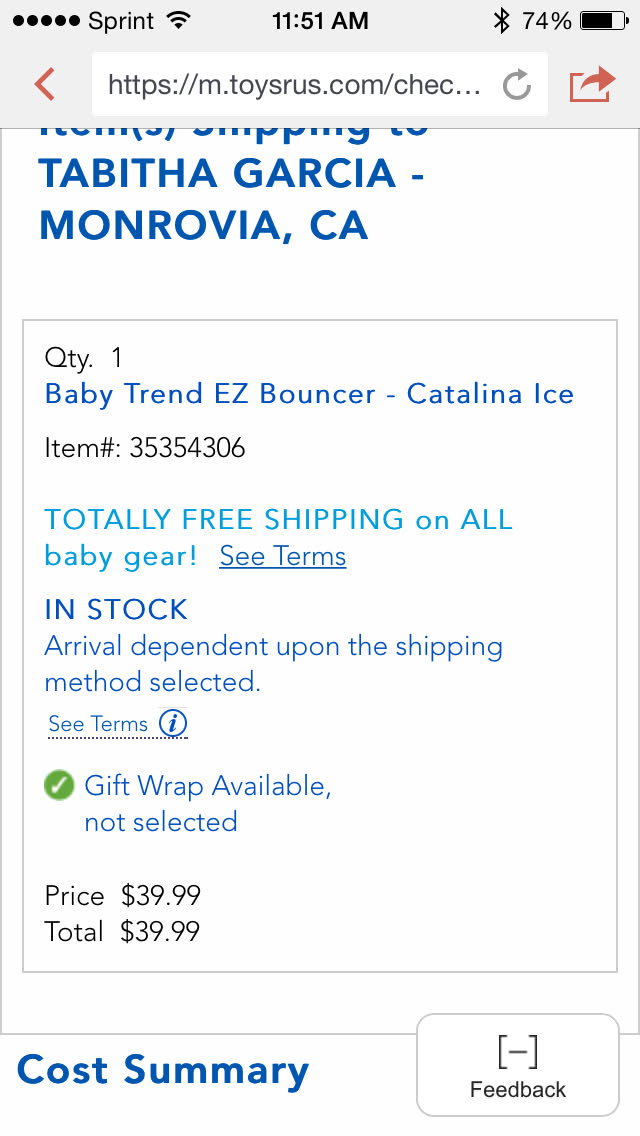Screen dimensions: 640x1136
Task: Reload the page with the refresh icon
Action: pos(516,85)
